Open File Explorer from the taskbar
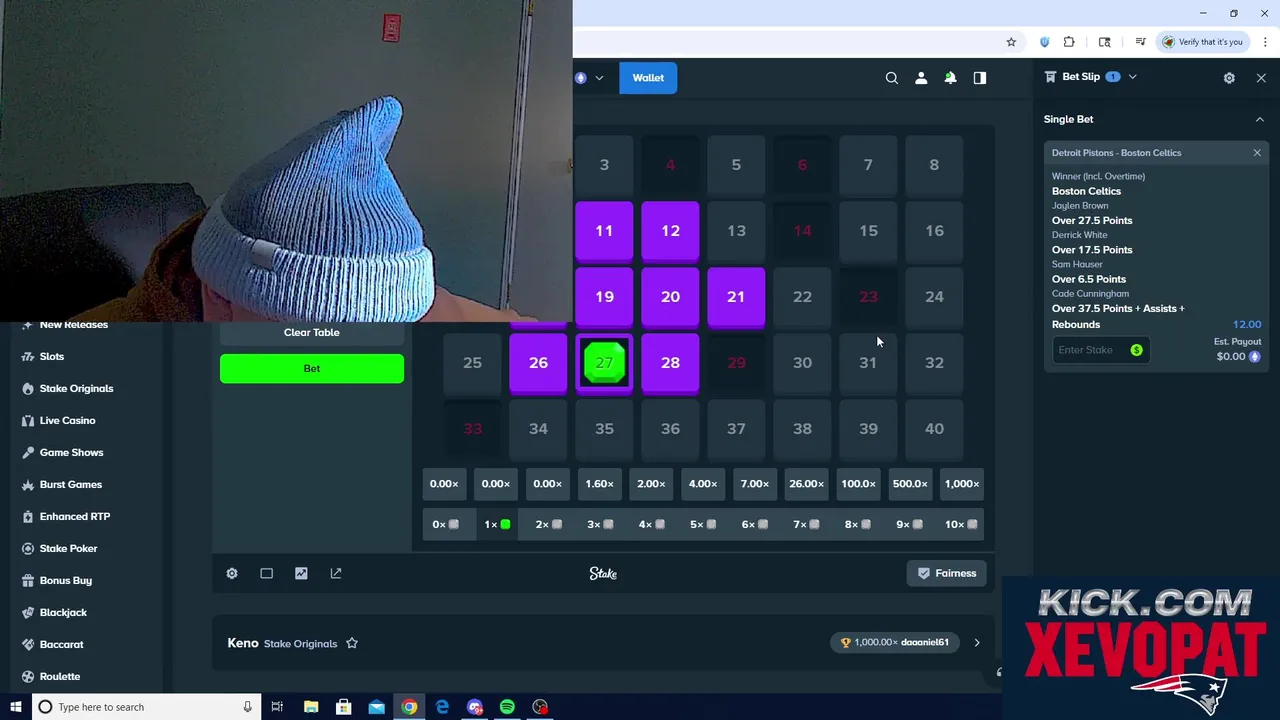The width and height of the screenshot is (1280, 720). [x=311, y=707]
